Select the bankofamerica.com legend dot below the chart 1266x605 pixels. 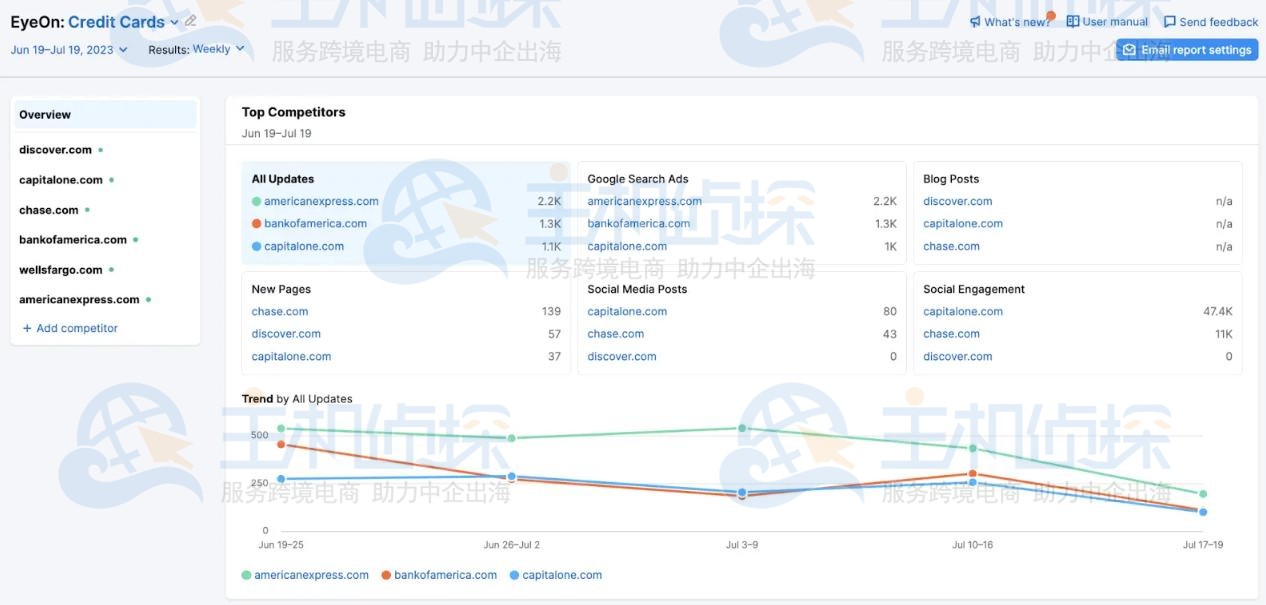(x=385, y=574)
